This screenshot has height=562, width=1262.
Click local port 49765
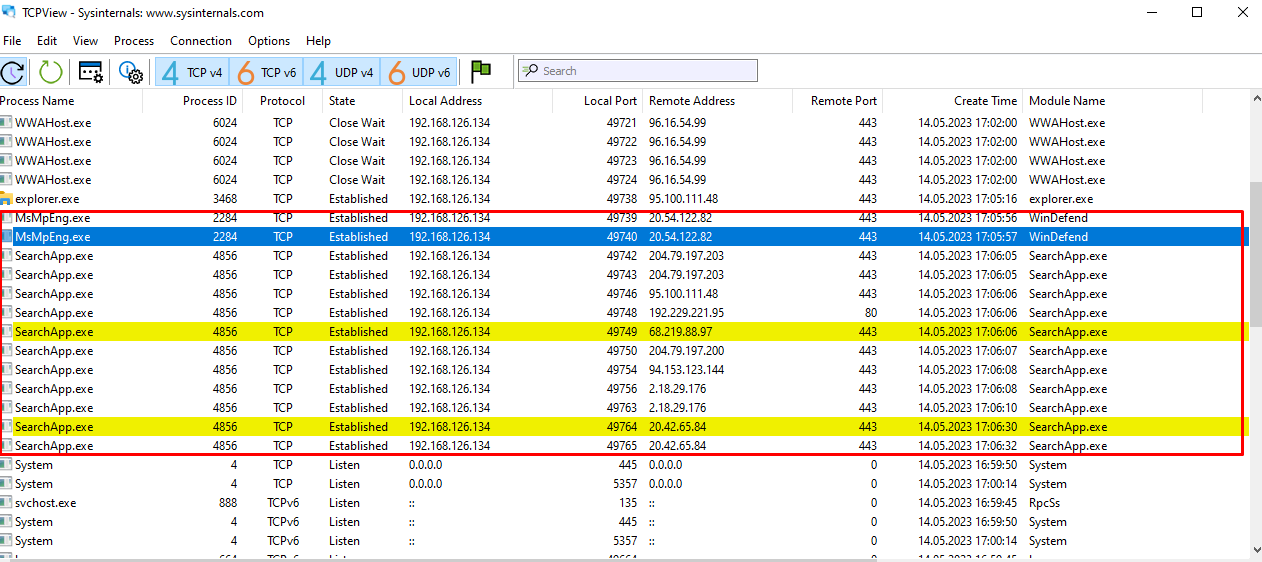620,446
